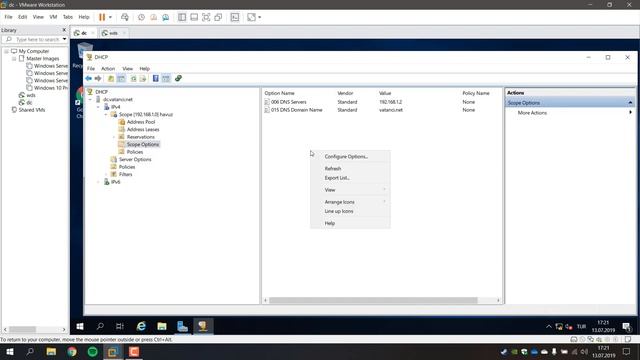This screenshot has height=360, width=640.
Task: Expand the More Actions arrow
Action: click(x=631, y=113)
